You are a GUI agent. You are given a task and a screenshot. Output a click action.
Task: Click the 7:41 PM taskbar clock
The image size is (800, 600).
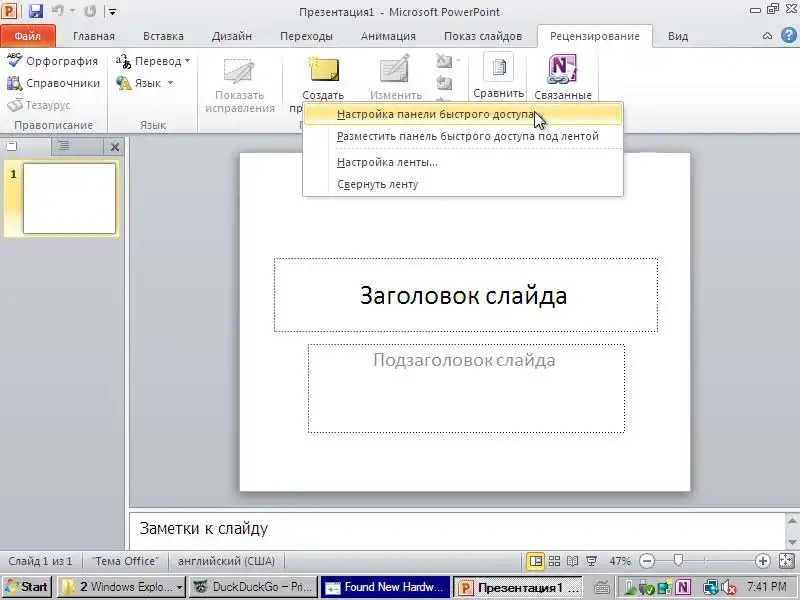[767, 587]
